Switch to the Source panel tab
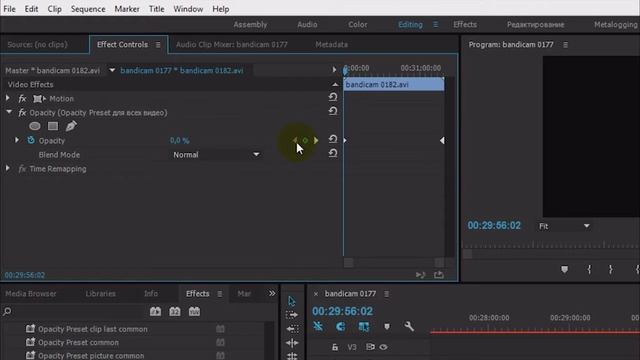640x360 pixels. (x=38, y=44)
